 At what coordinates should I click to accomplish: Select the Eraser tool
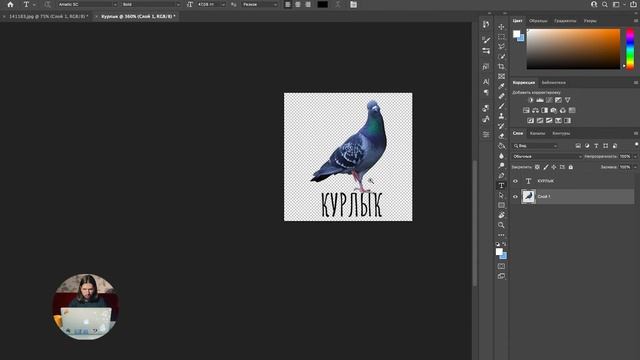[501, 136]
